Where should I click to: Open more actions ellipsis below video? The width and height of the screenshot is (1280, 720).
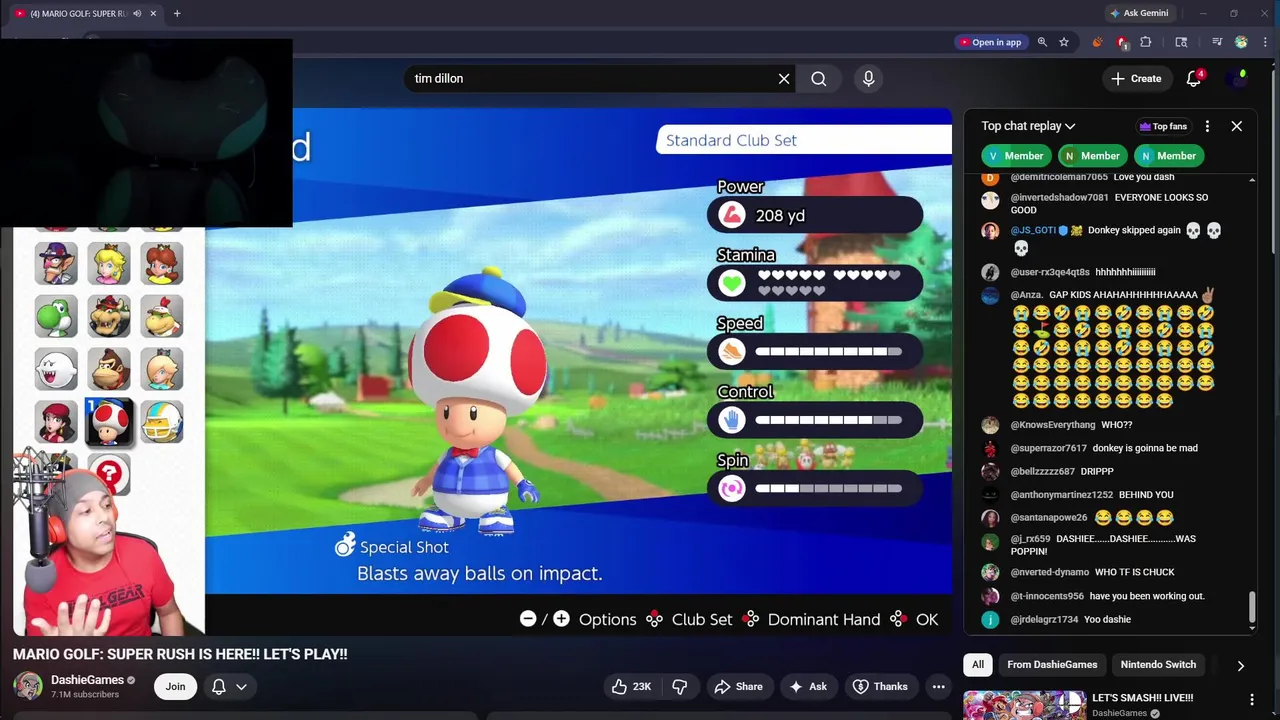pyautogui.click(x=938, y=686)
